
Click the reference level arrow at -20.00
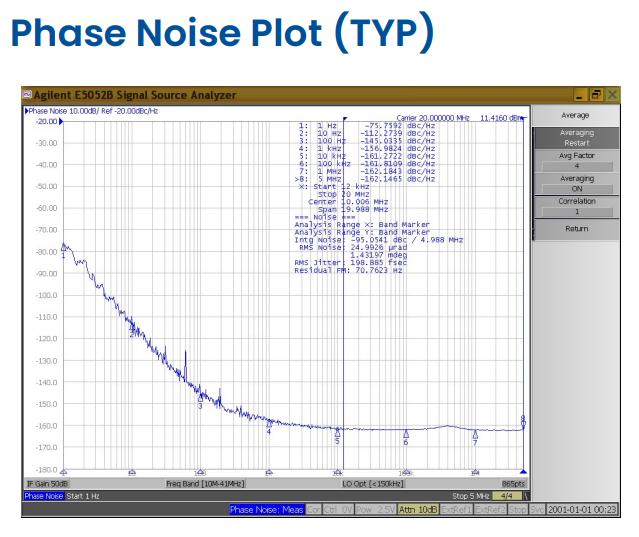pyautogui.click(x=61, y=121)
